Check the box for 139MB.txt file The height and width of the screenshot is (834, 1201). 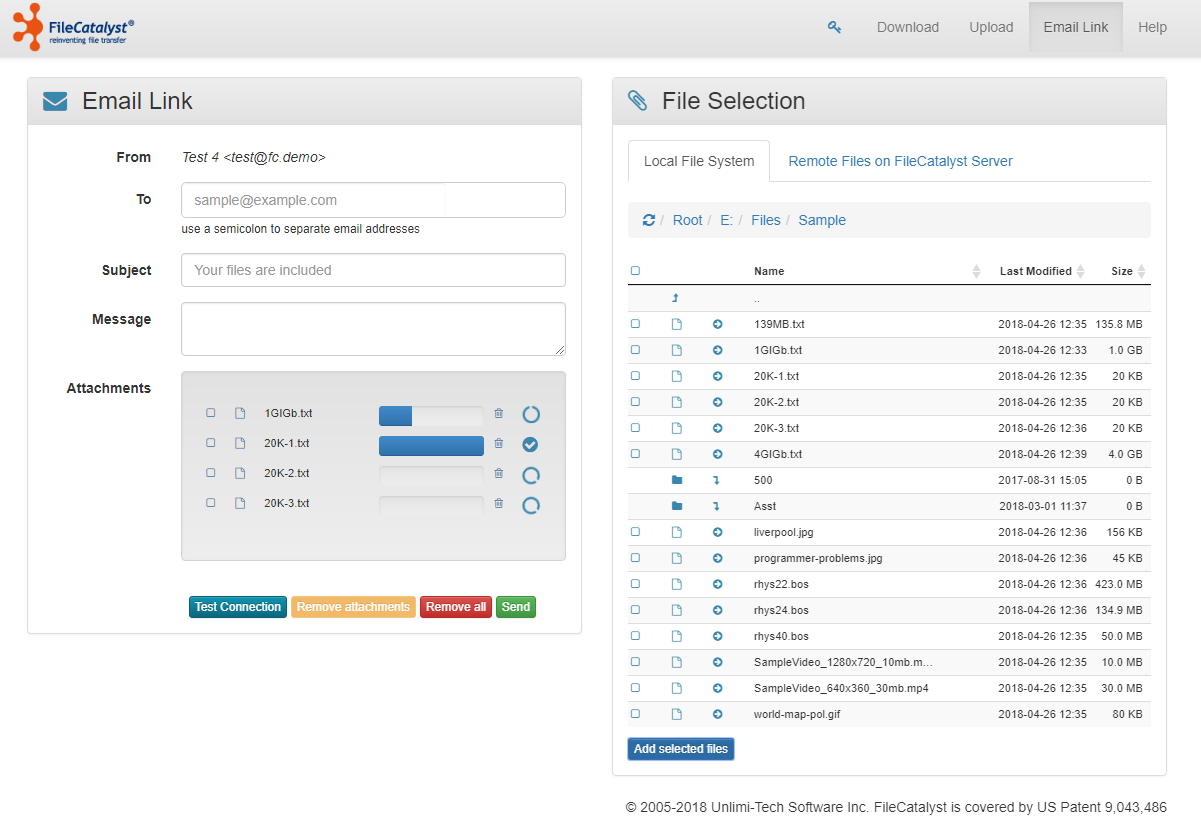(635, 324)
